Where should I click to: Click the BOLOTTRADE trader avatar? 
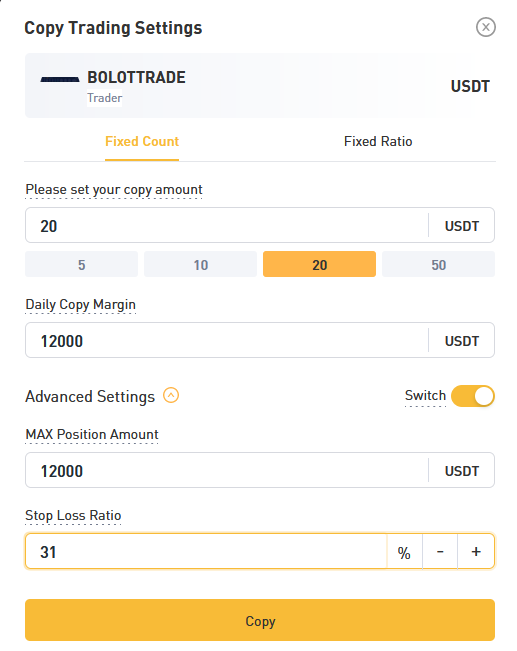(60, 79)
